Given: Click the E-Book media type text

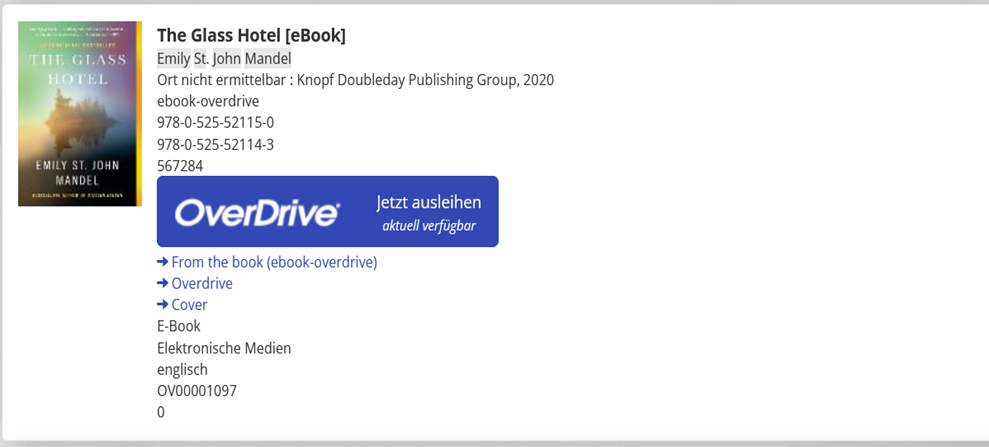Looking at the screenshot, I should [x=178, y=327].
